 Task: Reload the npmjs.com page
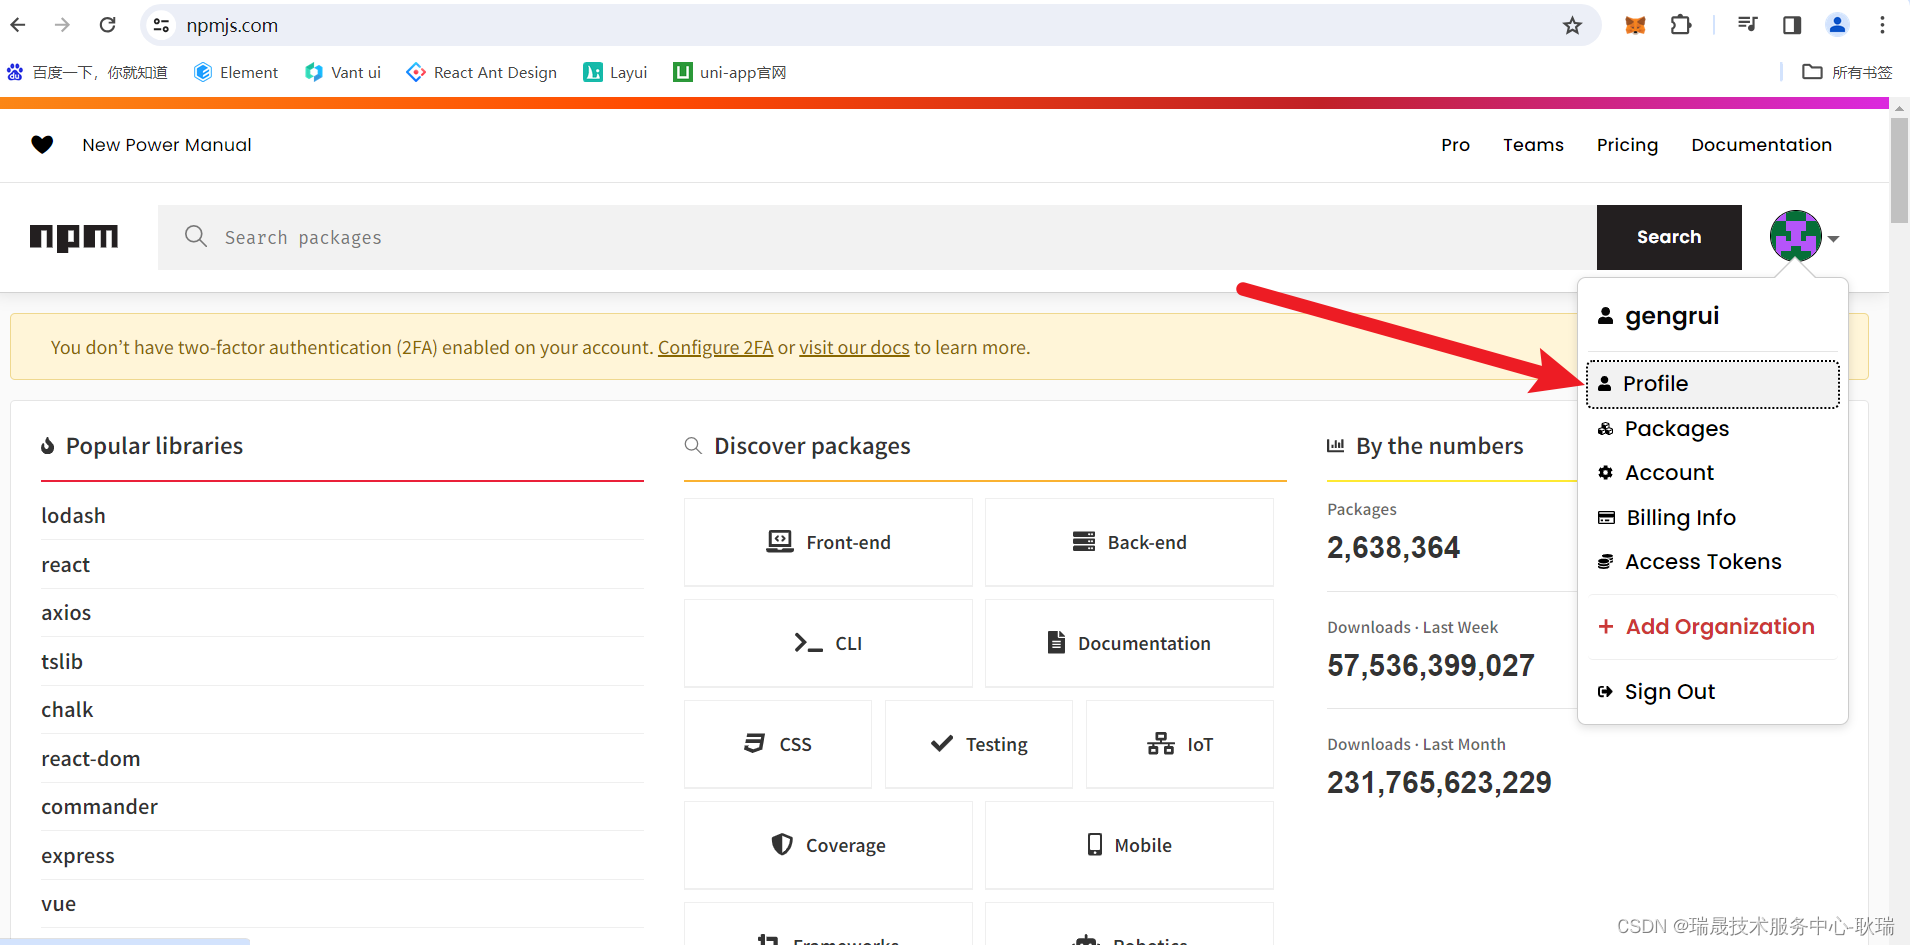click(x=108, y=25)
